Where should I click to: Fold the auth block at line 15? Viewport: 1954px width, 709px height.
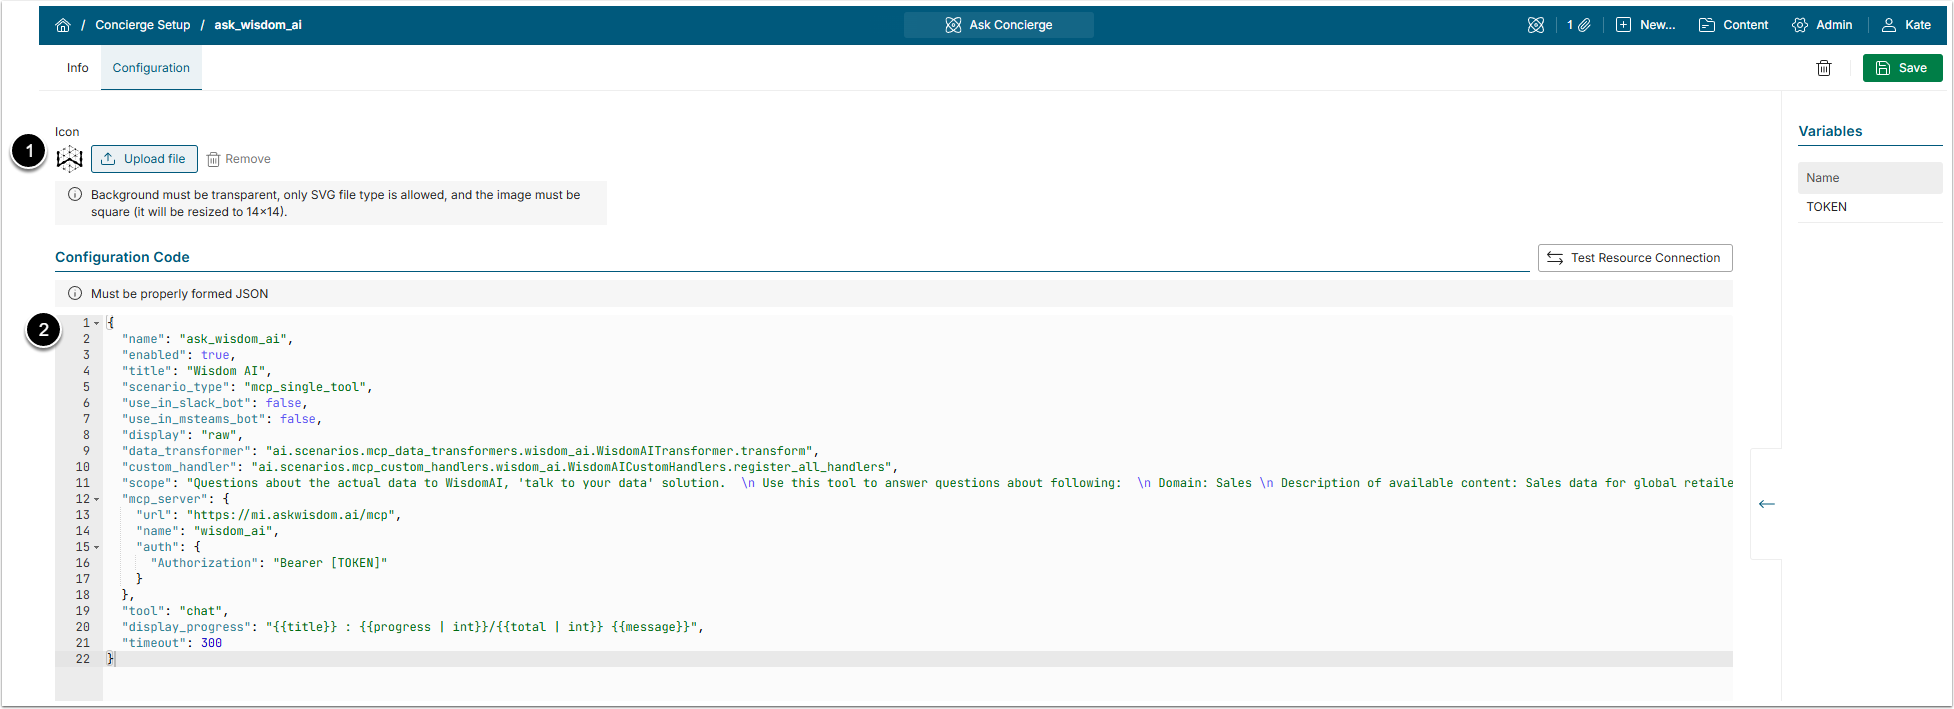click(x=97, y=547)
